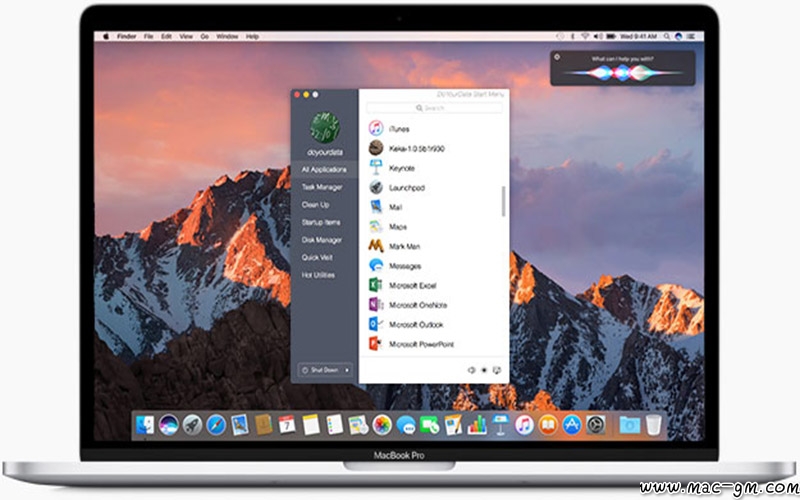Open FaceTime in the Dock
The height and width of the screenshot is (500, 800).
coord(429,424)
